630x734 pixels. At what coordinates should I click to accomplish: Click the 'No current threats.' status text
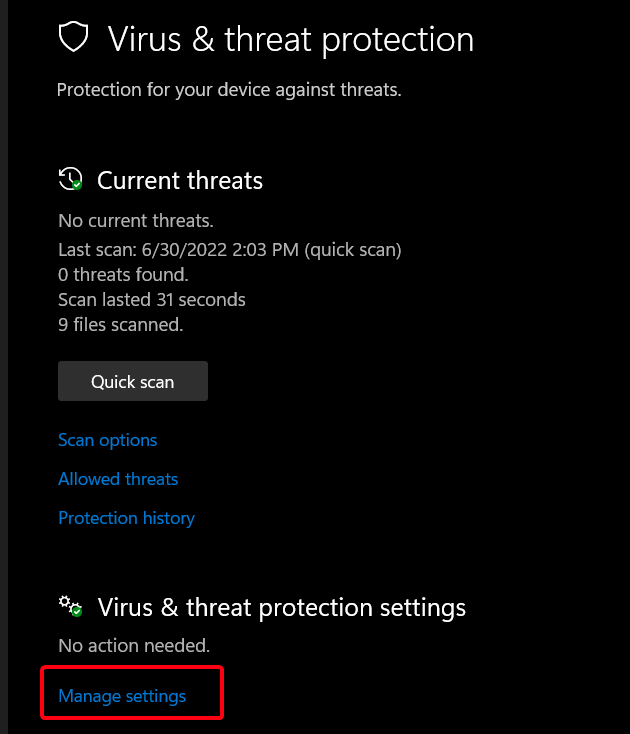coord(136,220)
